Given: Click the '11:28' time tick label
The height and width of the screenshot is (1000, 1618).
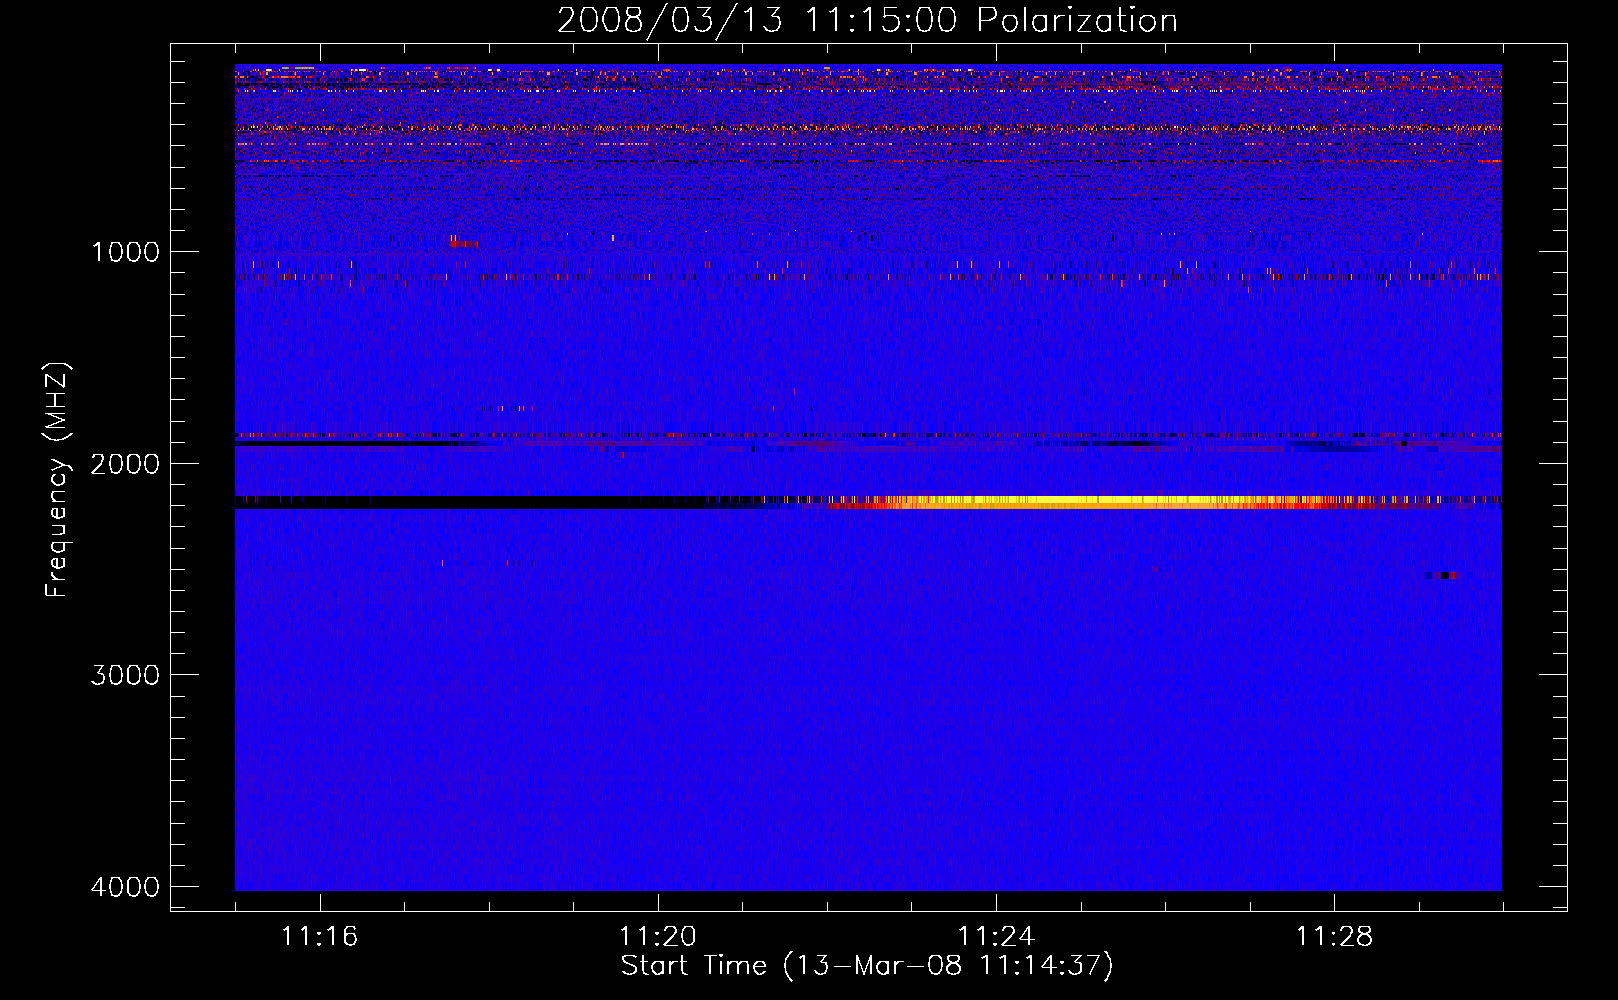Looking at the screenshot, I should point(1334,937).
